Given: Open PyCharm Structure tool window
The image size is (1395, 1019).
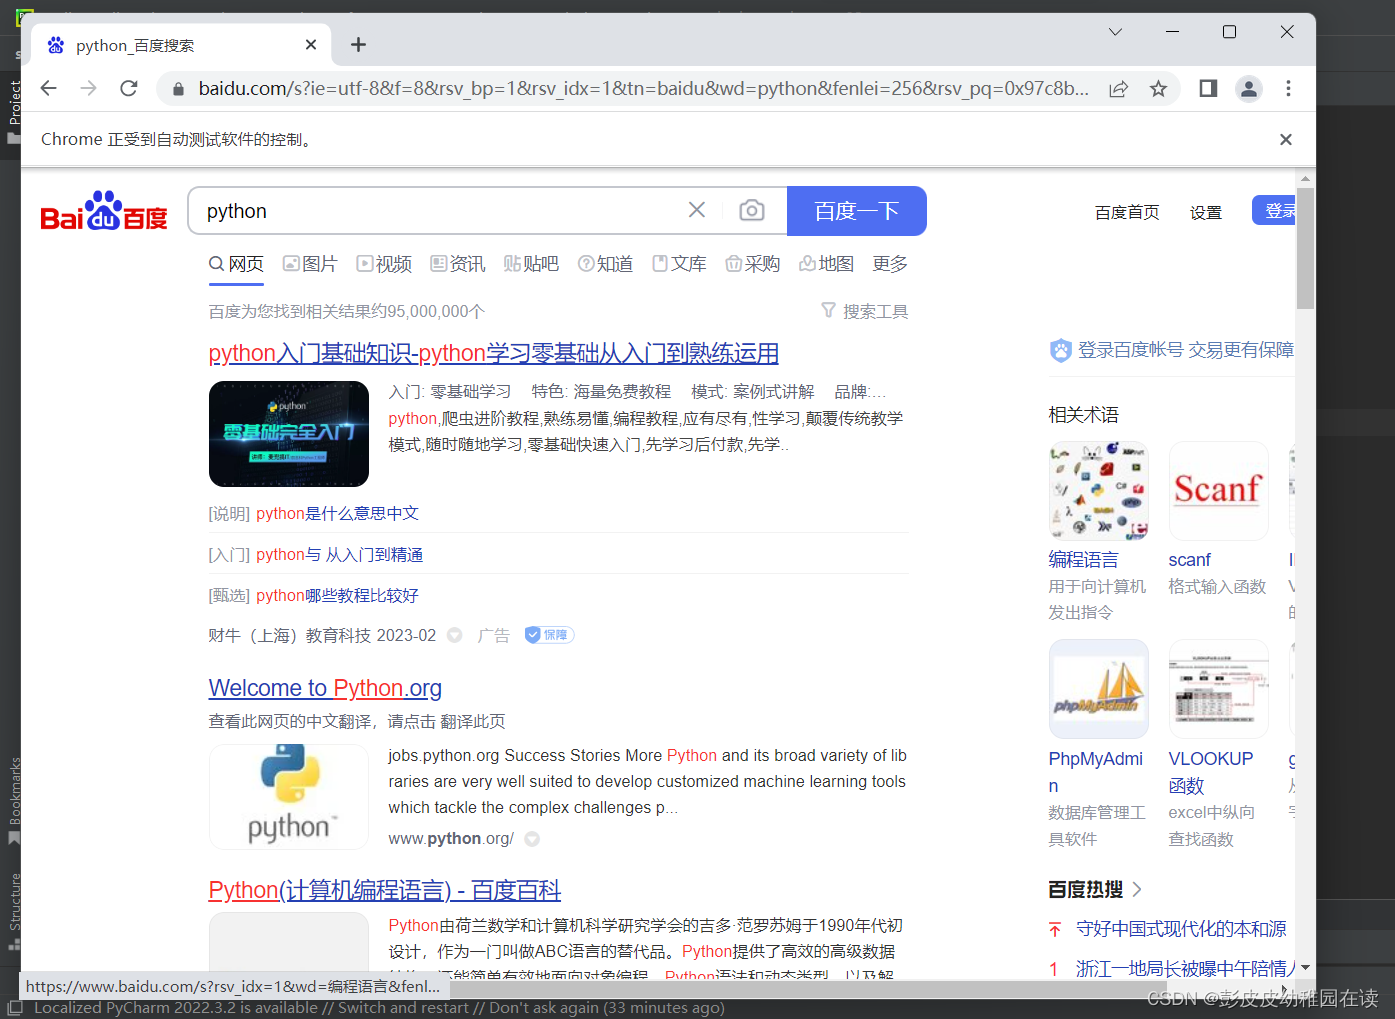Looking at the screenshot, I should click(x=14, y=910).
